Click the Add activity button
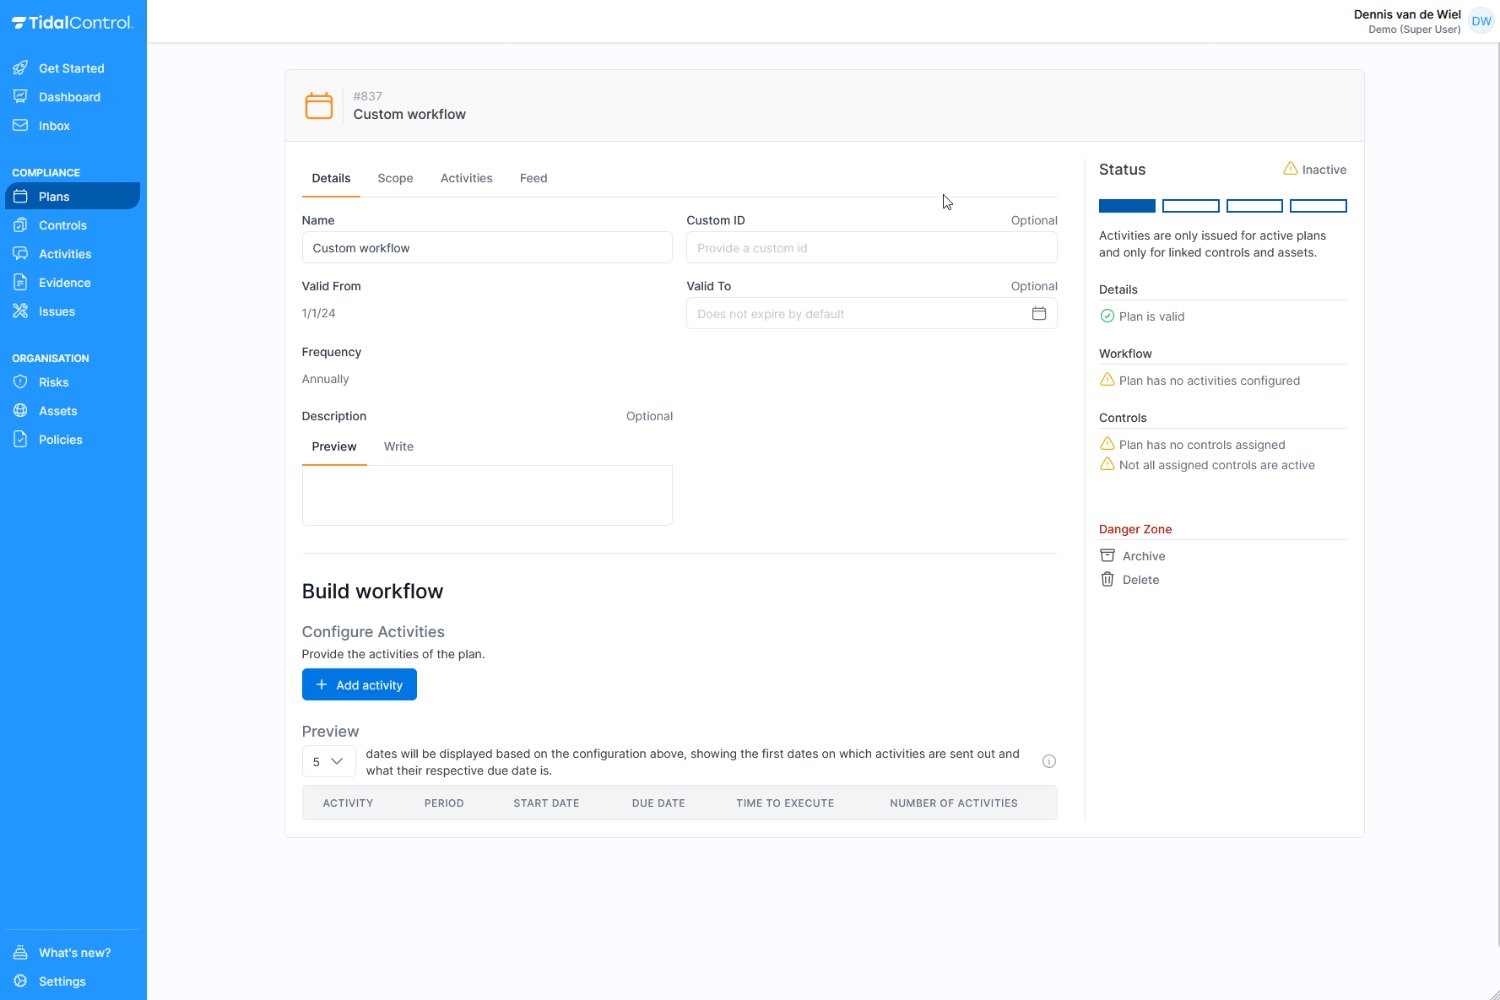1500x1000 pixels. [359, 684]
